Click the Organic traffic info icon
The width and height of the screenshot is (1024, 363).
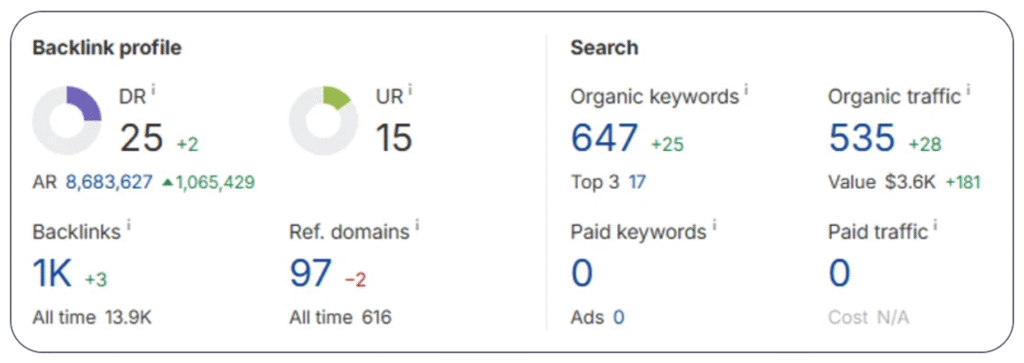(x=968, y=89)
